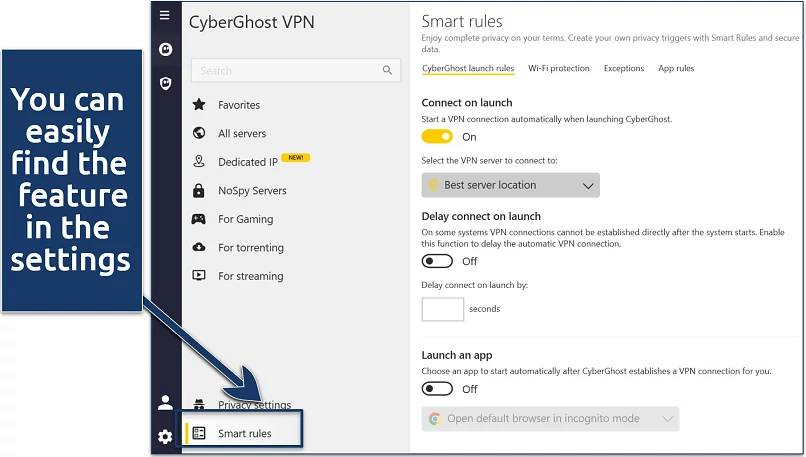Click the Launch an app heading
Viewport: 806px width, 457px height.
(x=457, y=355)
